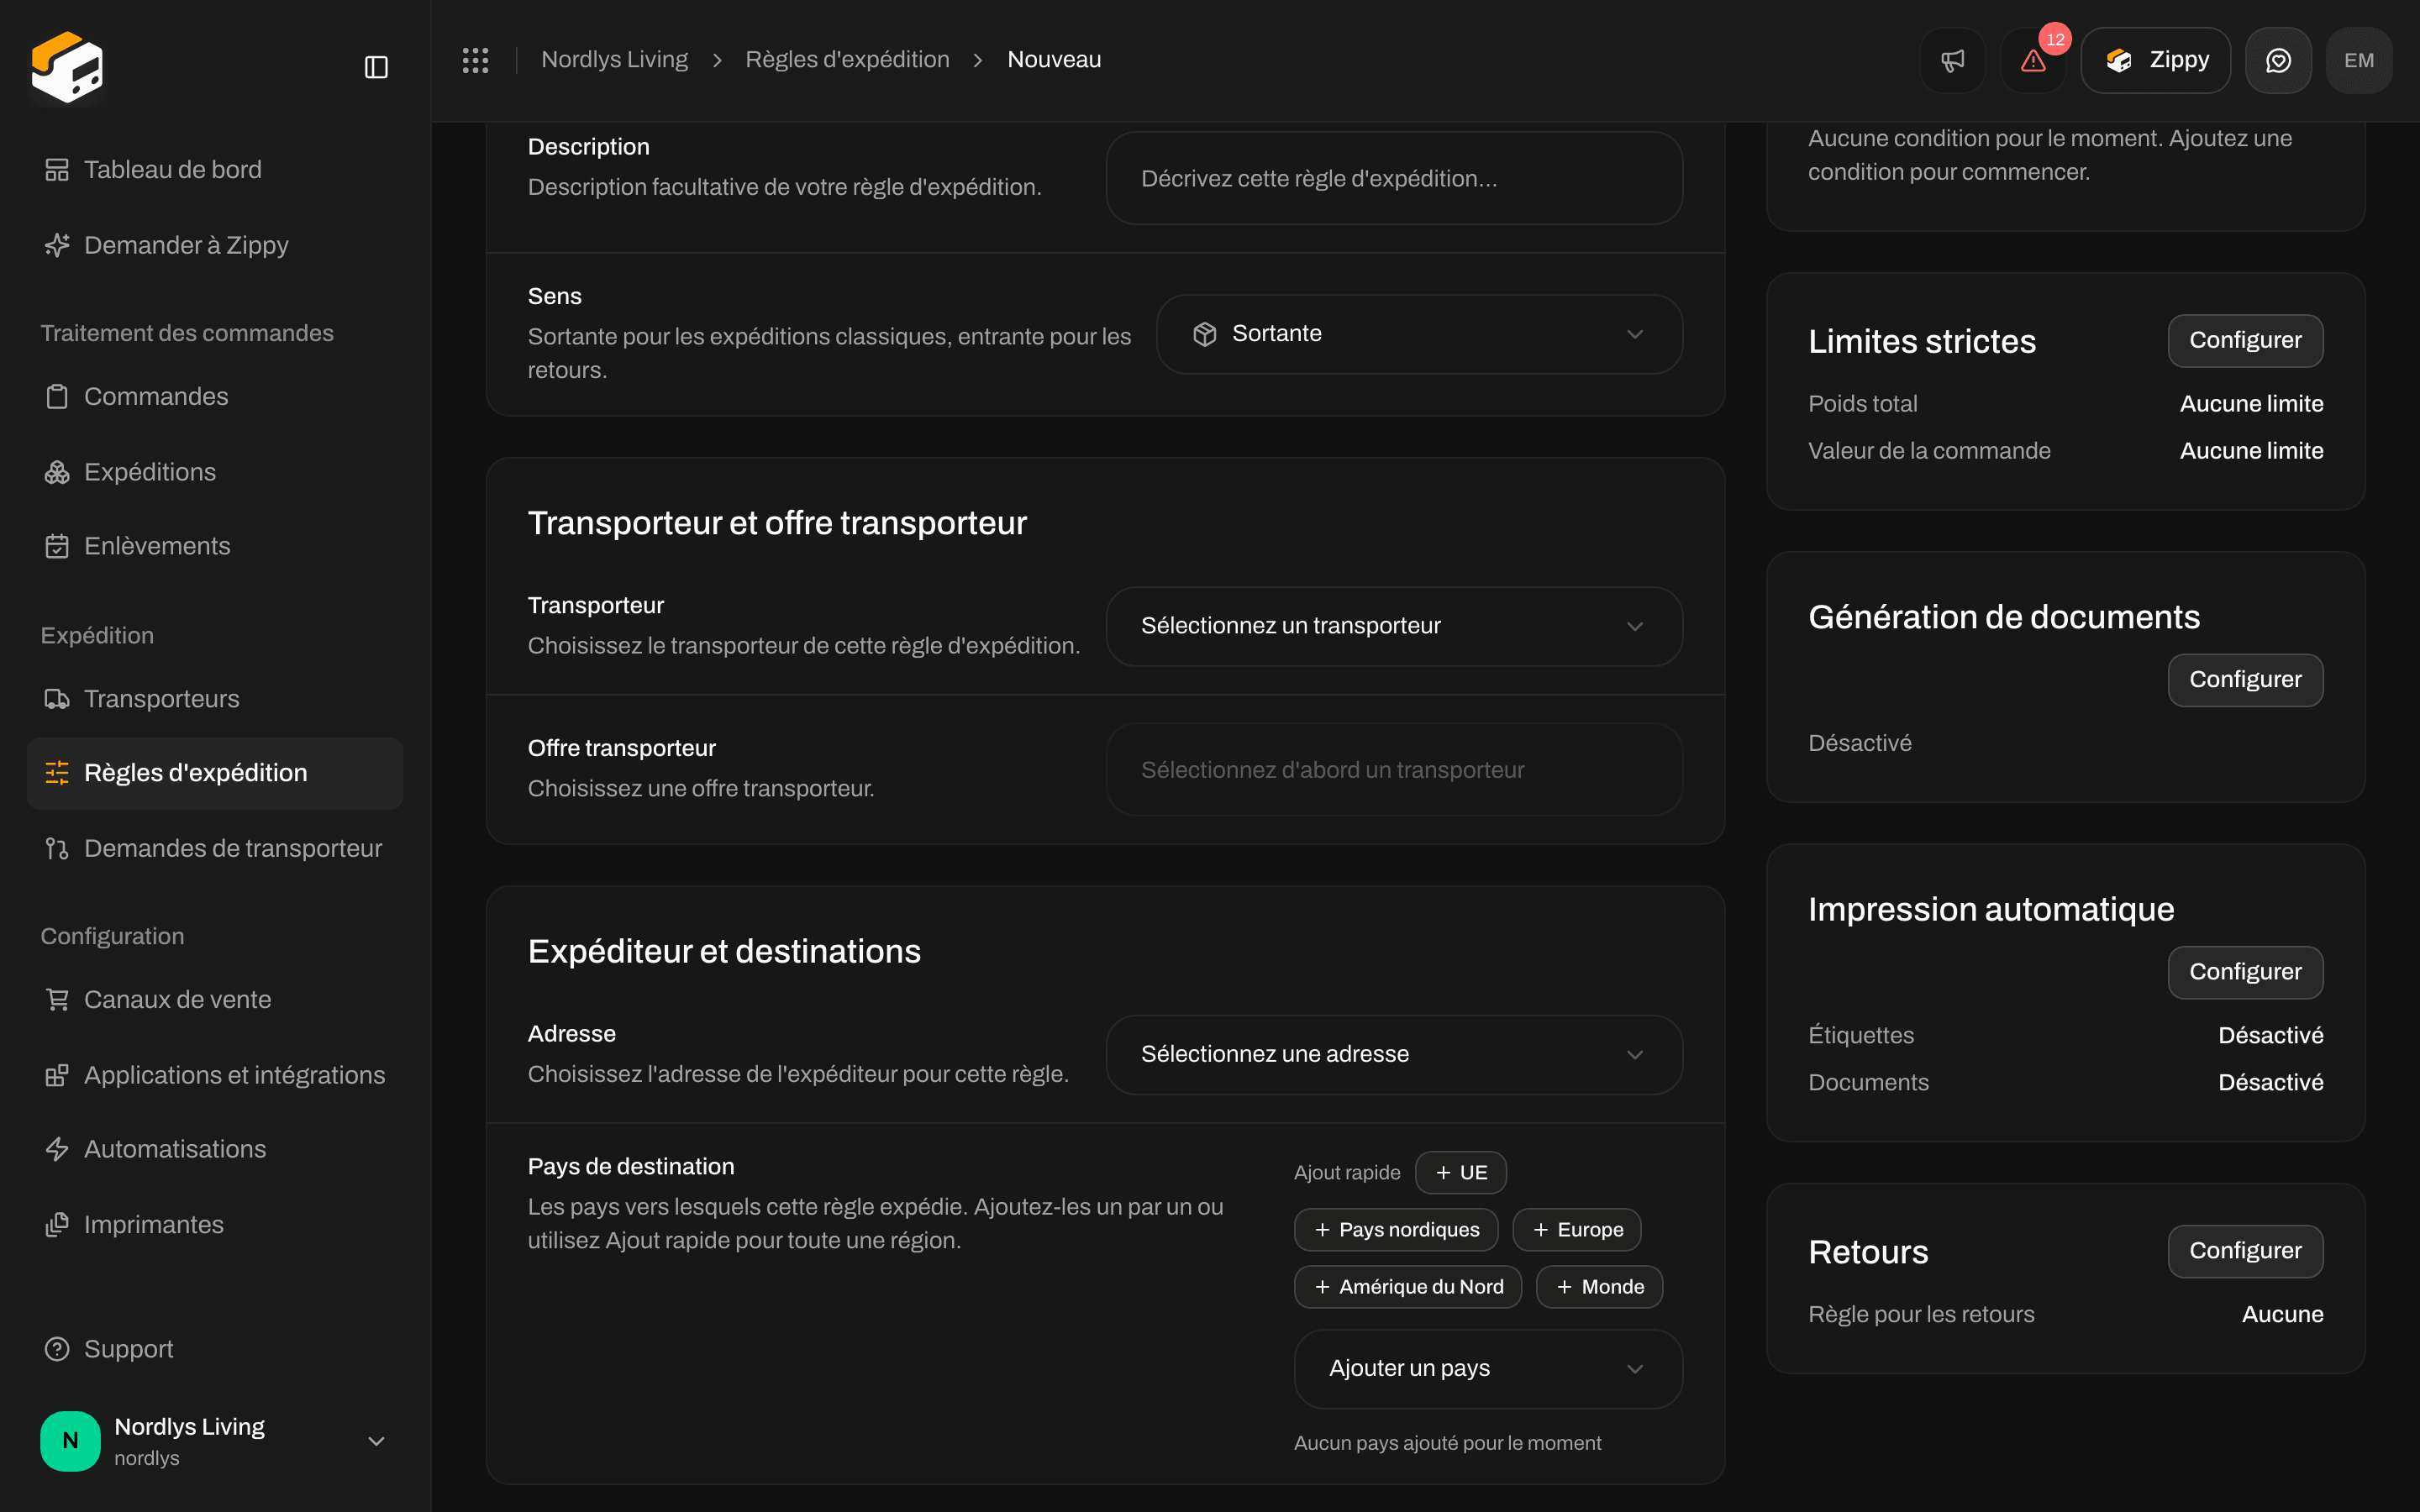The image size is (2420, 1512).
Task: Click Aucun pays ajouté pour le moment
Action: pyautogui.click(x=1447, y=1443)
